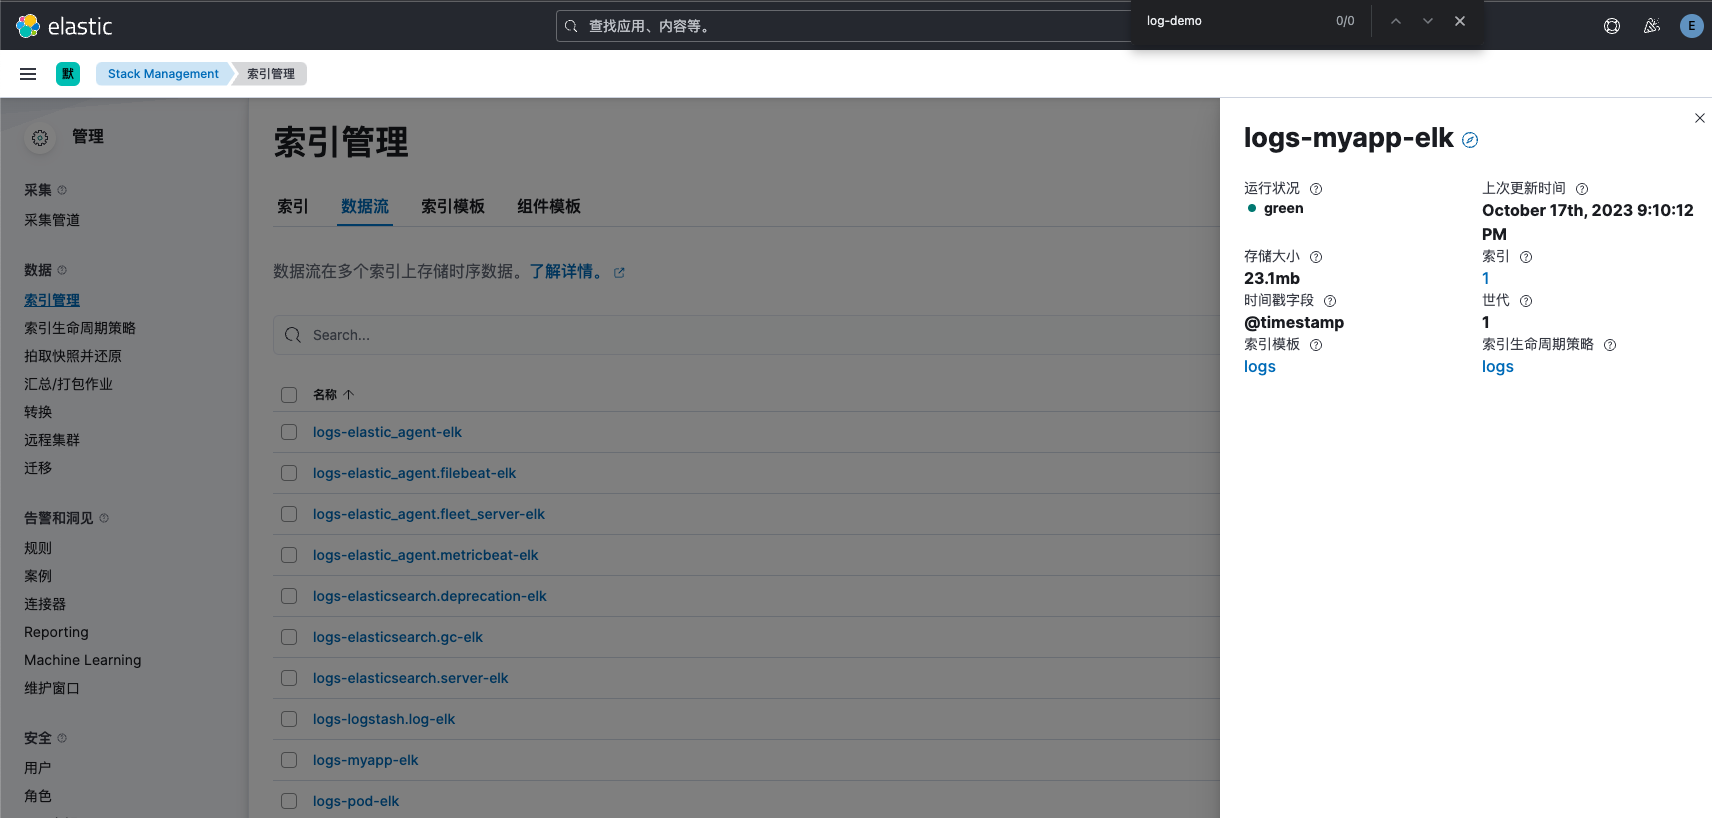The width and height of the screenshot is (1712, 818).
Task: Open Reporting in sidebar
Action: click(x=56, y=632)
